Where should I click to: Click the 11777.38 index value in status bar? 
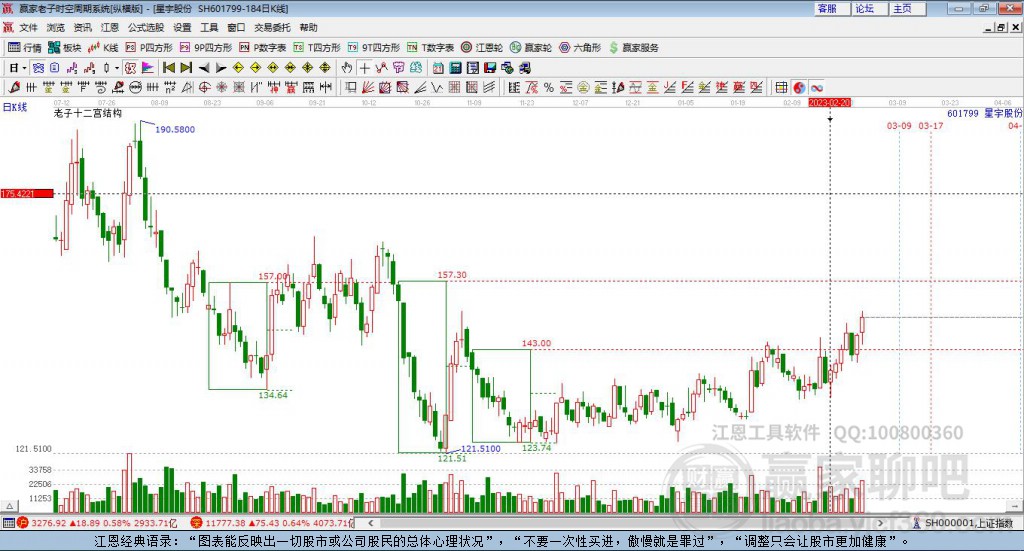click(225, 523)
